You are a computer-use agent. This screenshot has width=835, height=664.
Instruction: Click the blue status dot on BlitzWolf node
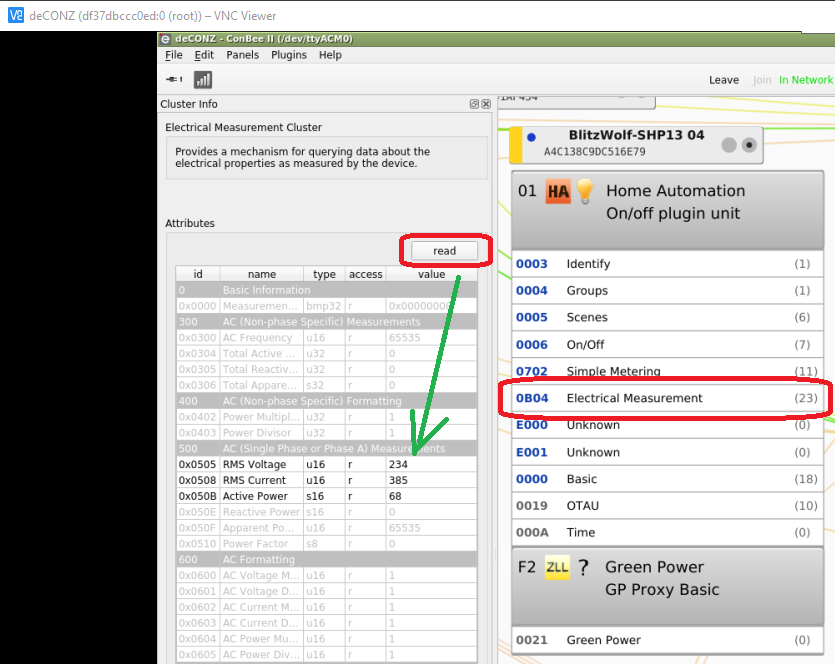531,137
